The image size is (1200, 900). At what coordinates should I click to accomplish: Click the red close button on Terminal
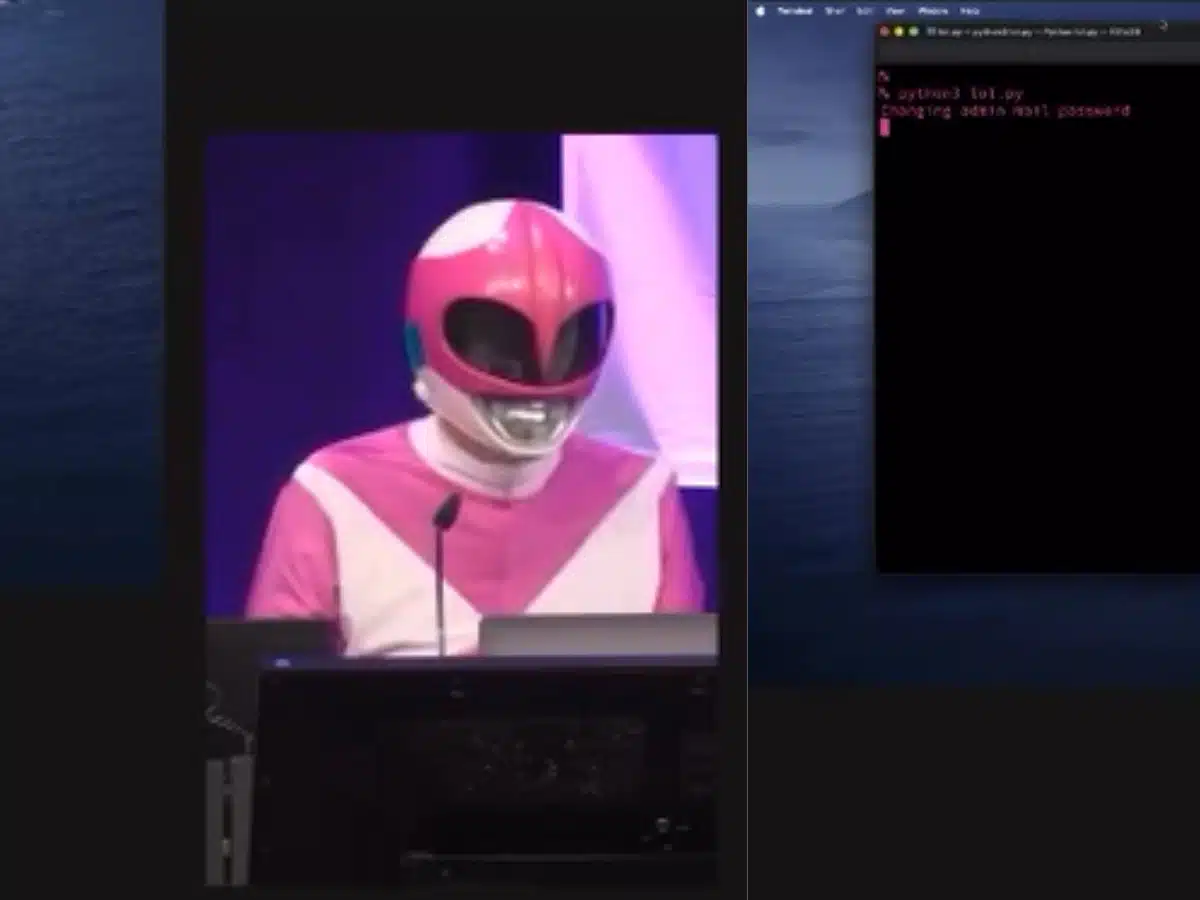[884, 32]
